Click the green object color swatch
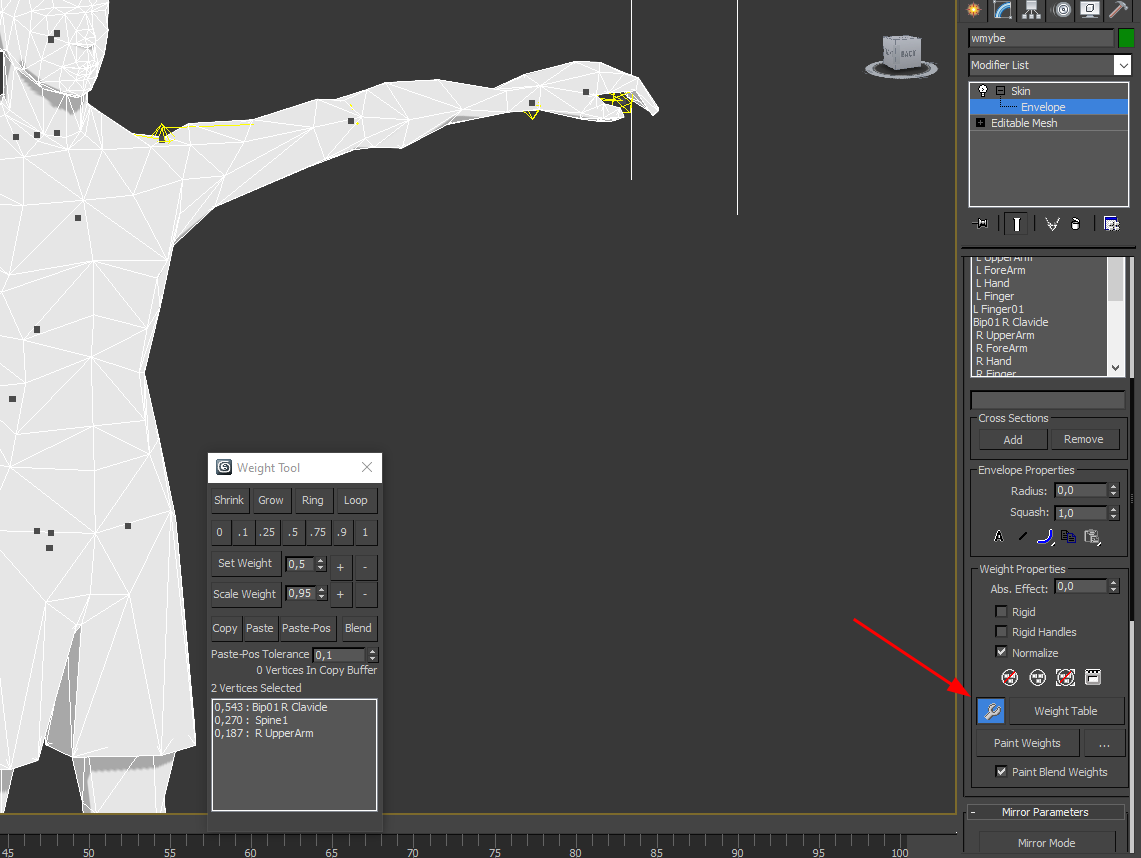The image size is (1141, 858). (1126, 38)
